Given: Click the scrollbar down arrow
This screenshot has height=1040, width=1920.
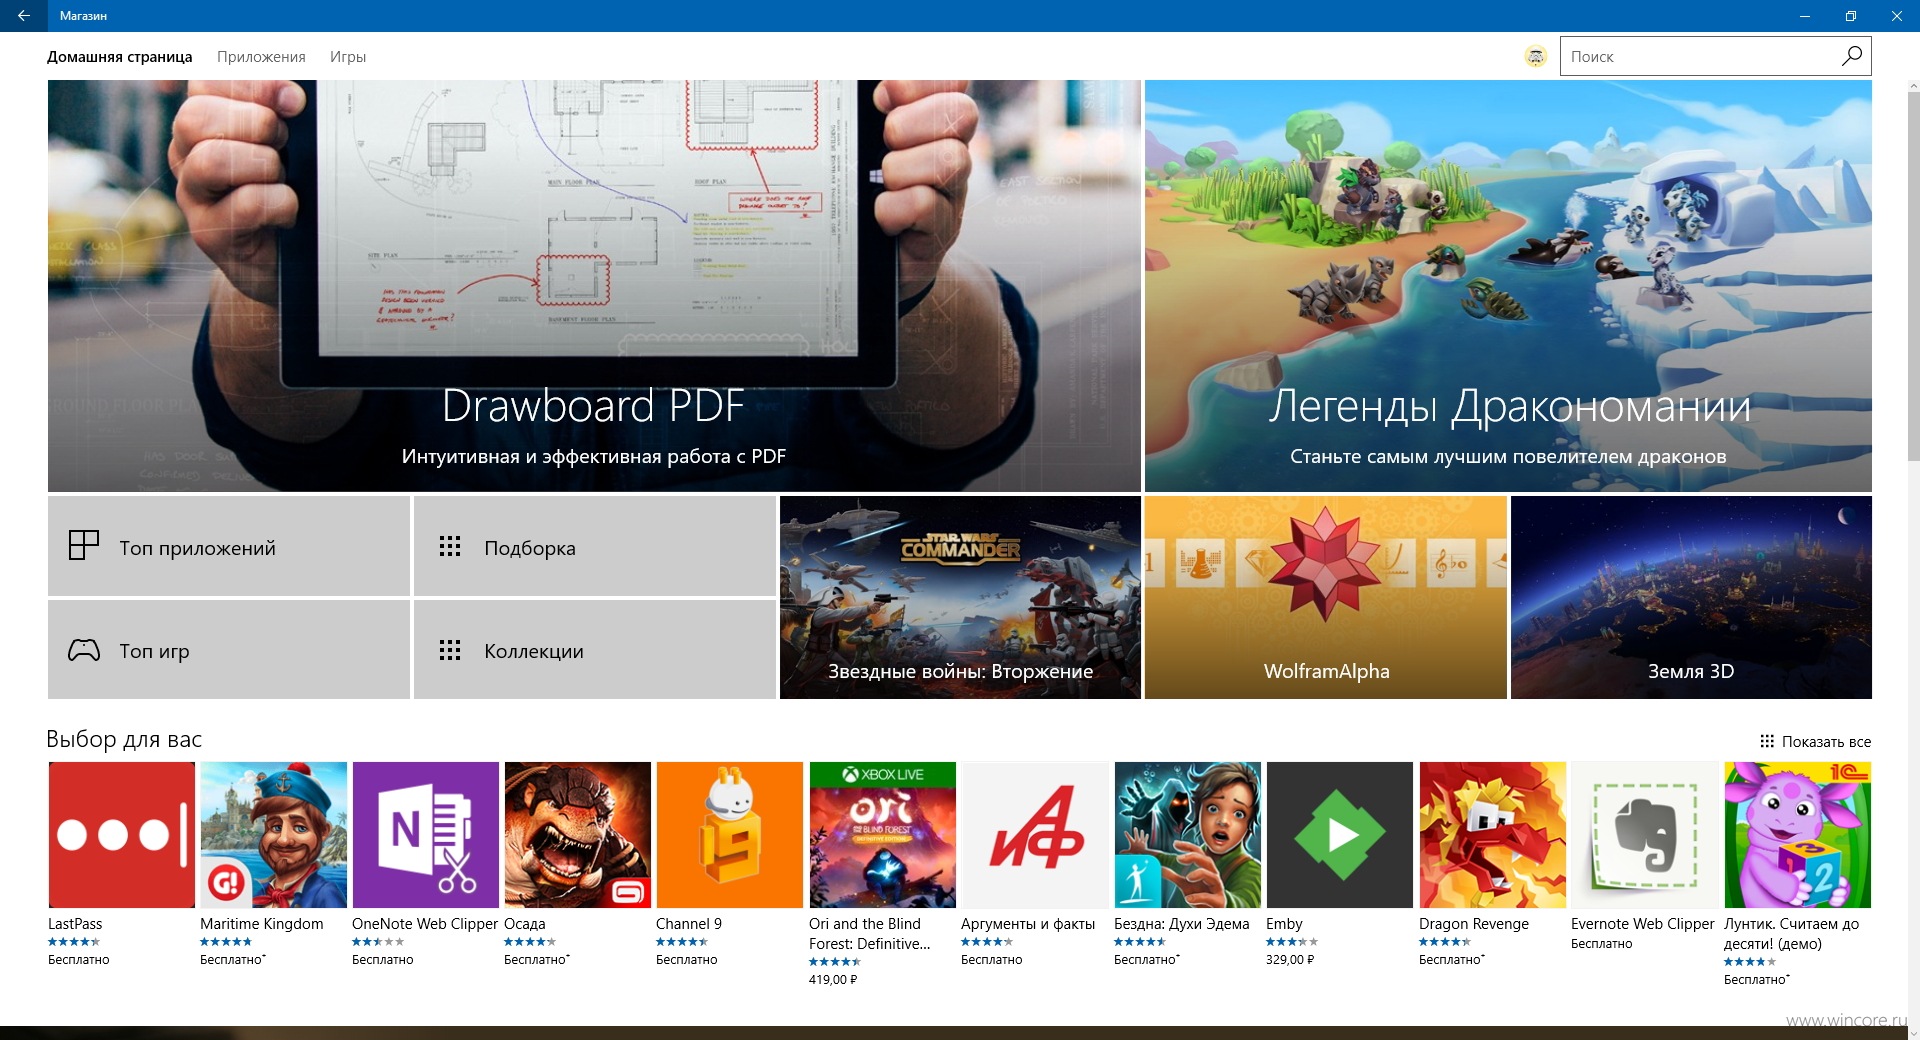Looking at the screenshot, I should pyautogui.click(x=1913, y=1032).
